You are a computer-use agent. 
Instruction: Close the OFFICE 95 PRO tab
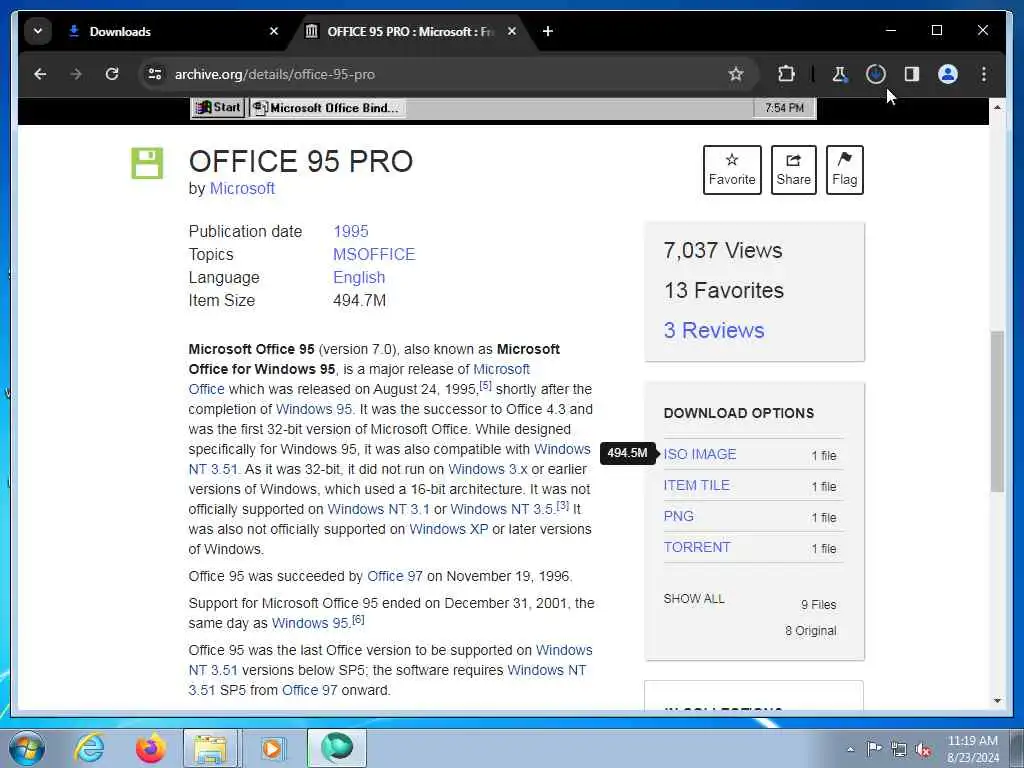[x=512, y=31]
